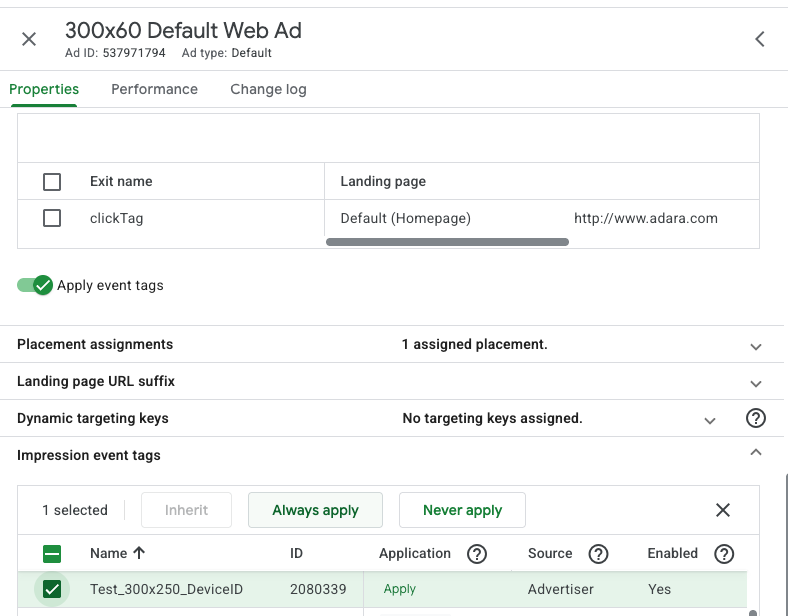Image resolution: width=788 pixels, height=616 pixels.
Task: Select all exits via header checkbox
Action: [52, 182]
